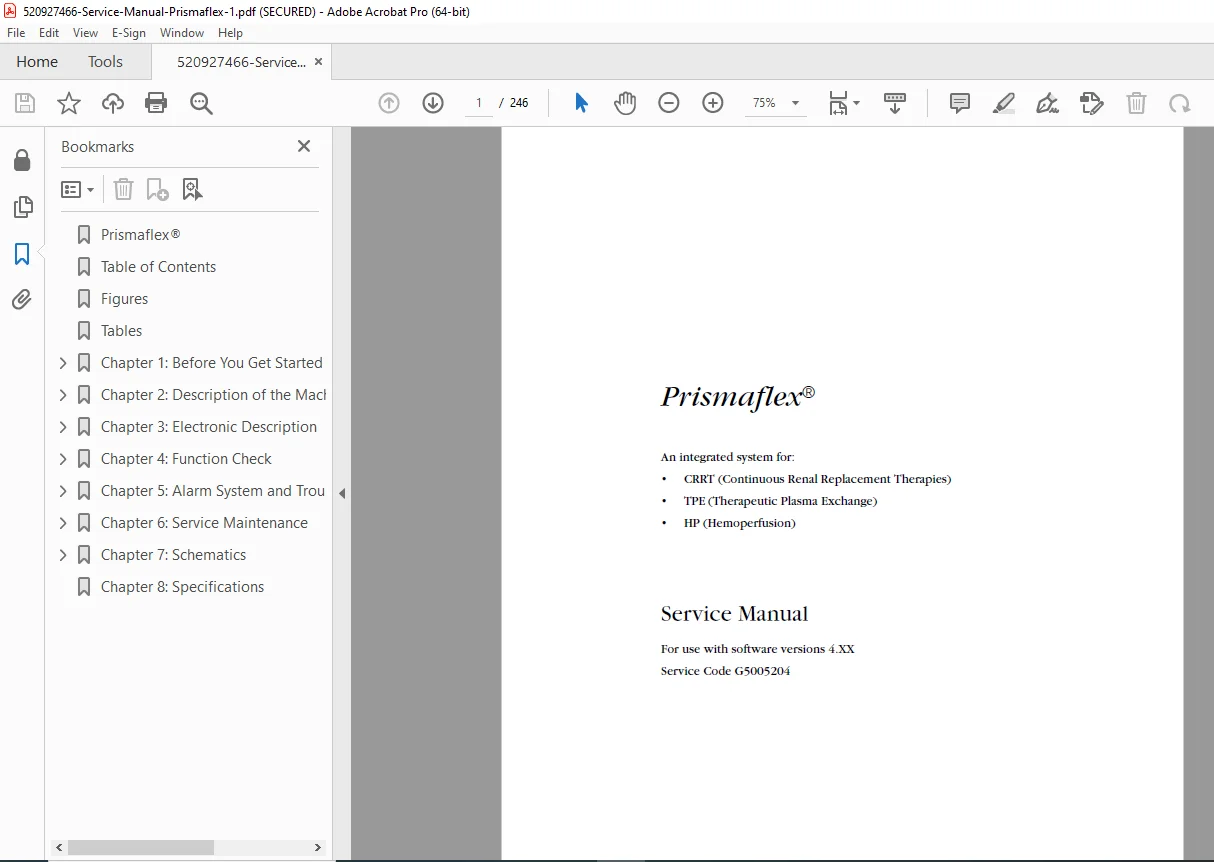The width and height of the screenshot is (1214, 862).
Task: Open the fit page options icon
Action: [x=843, y=103]
